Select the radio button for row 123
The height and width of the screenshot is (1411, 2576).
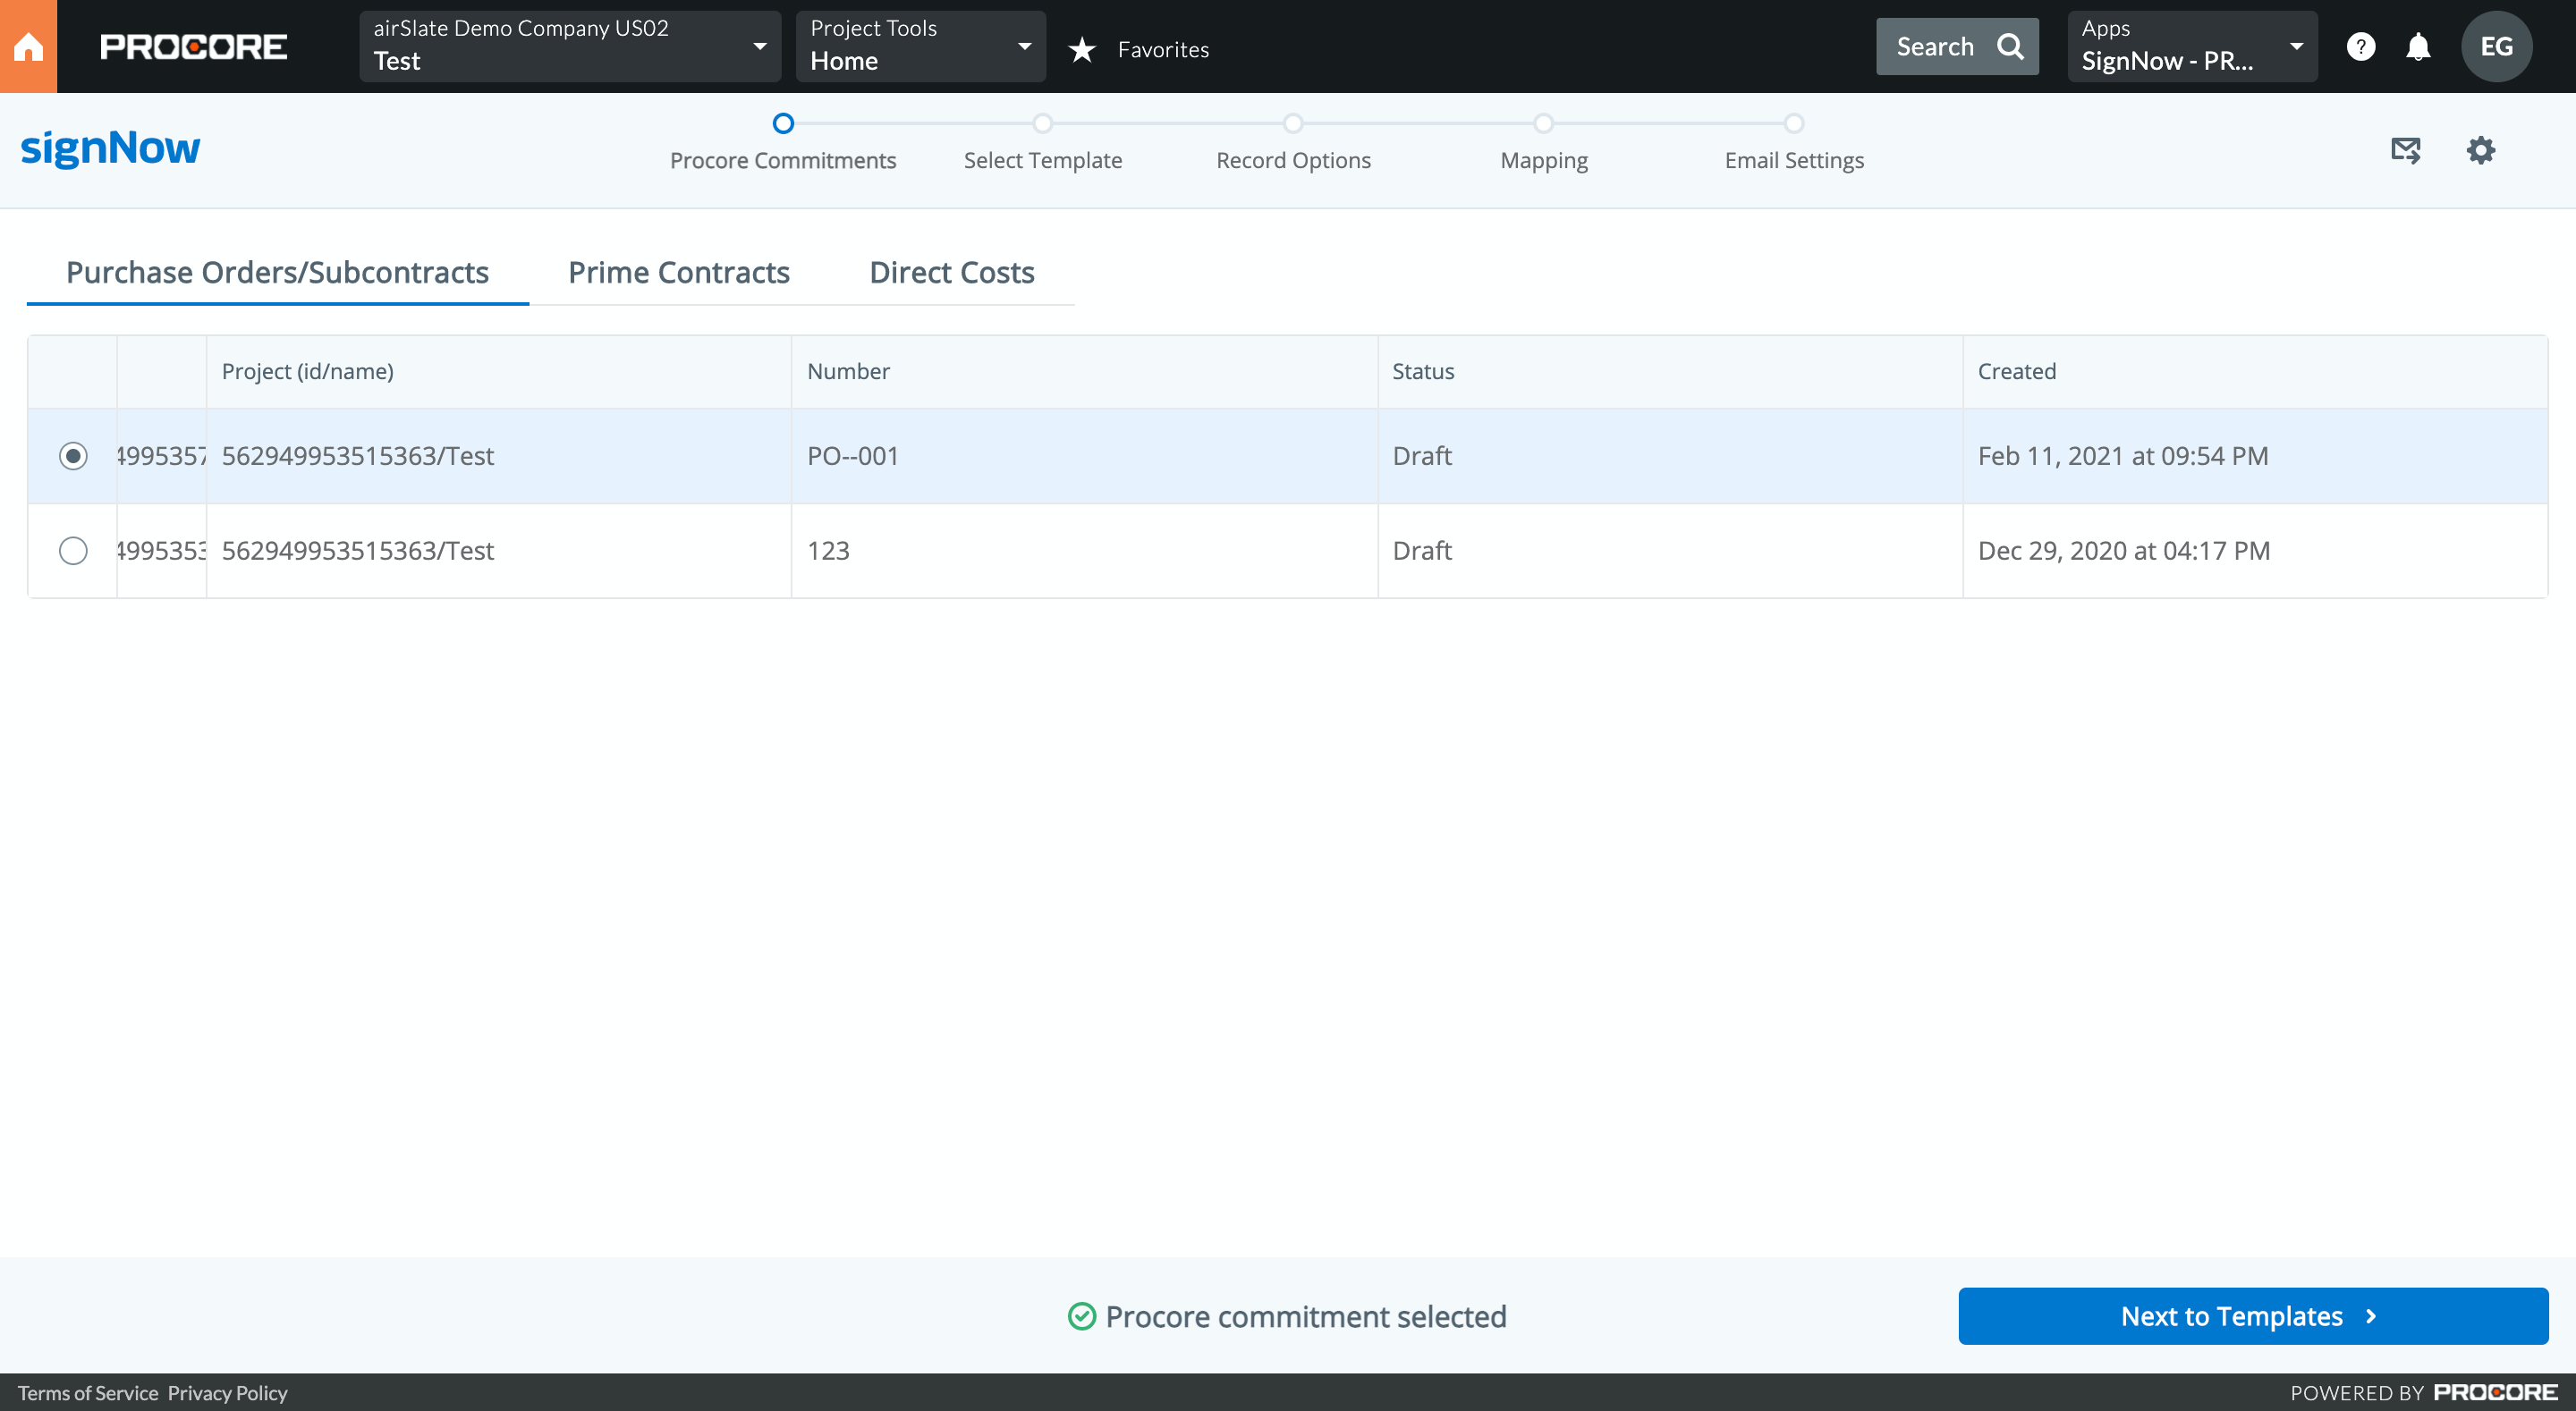[x=73, y=551]
